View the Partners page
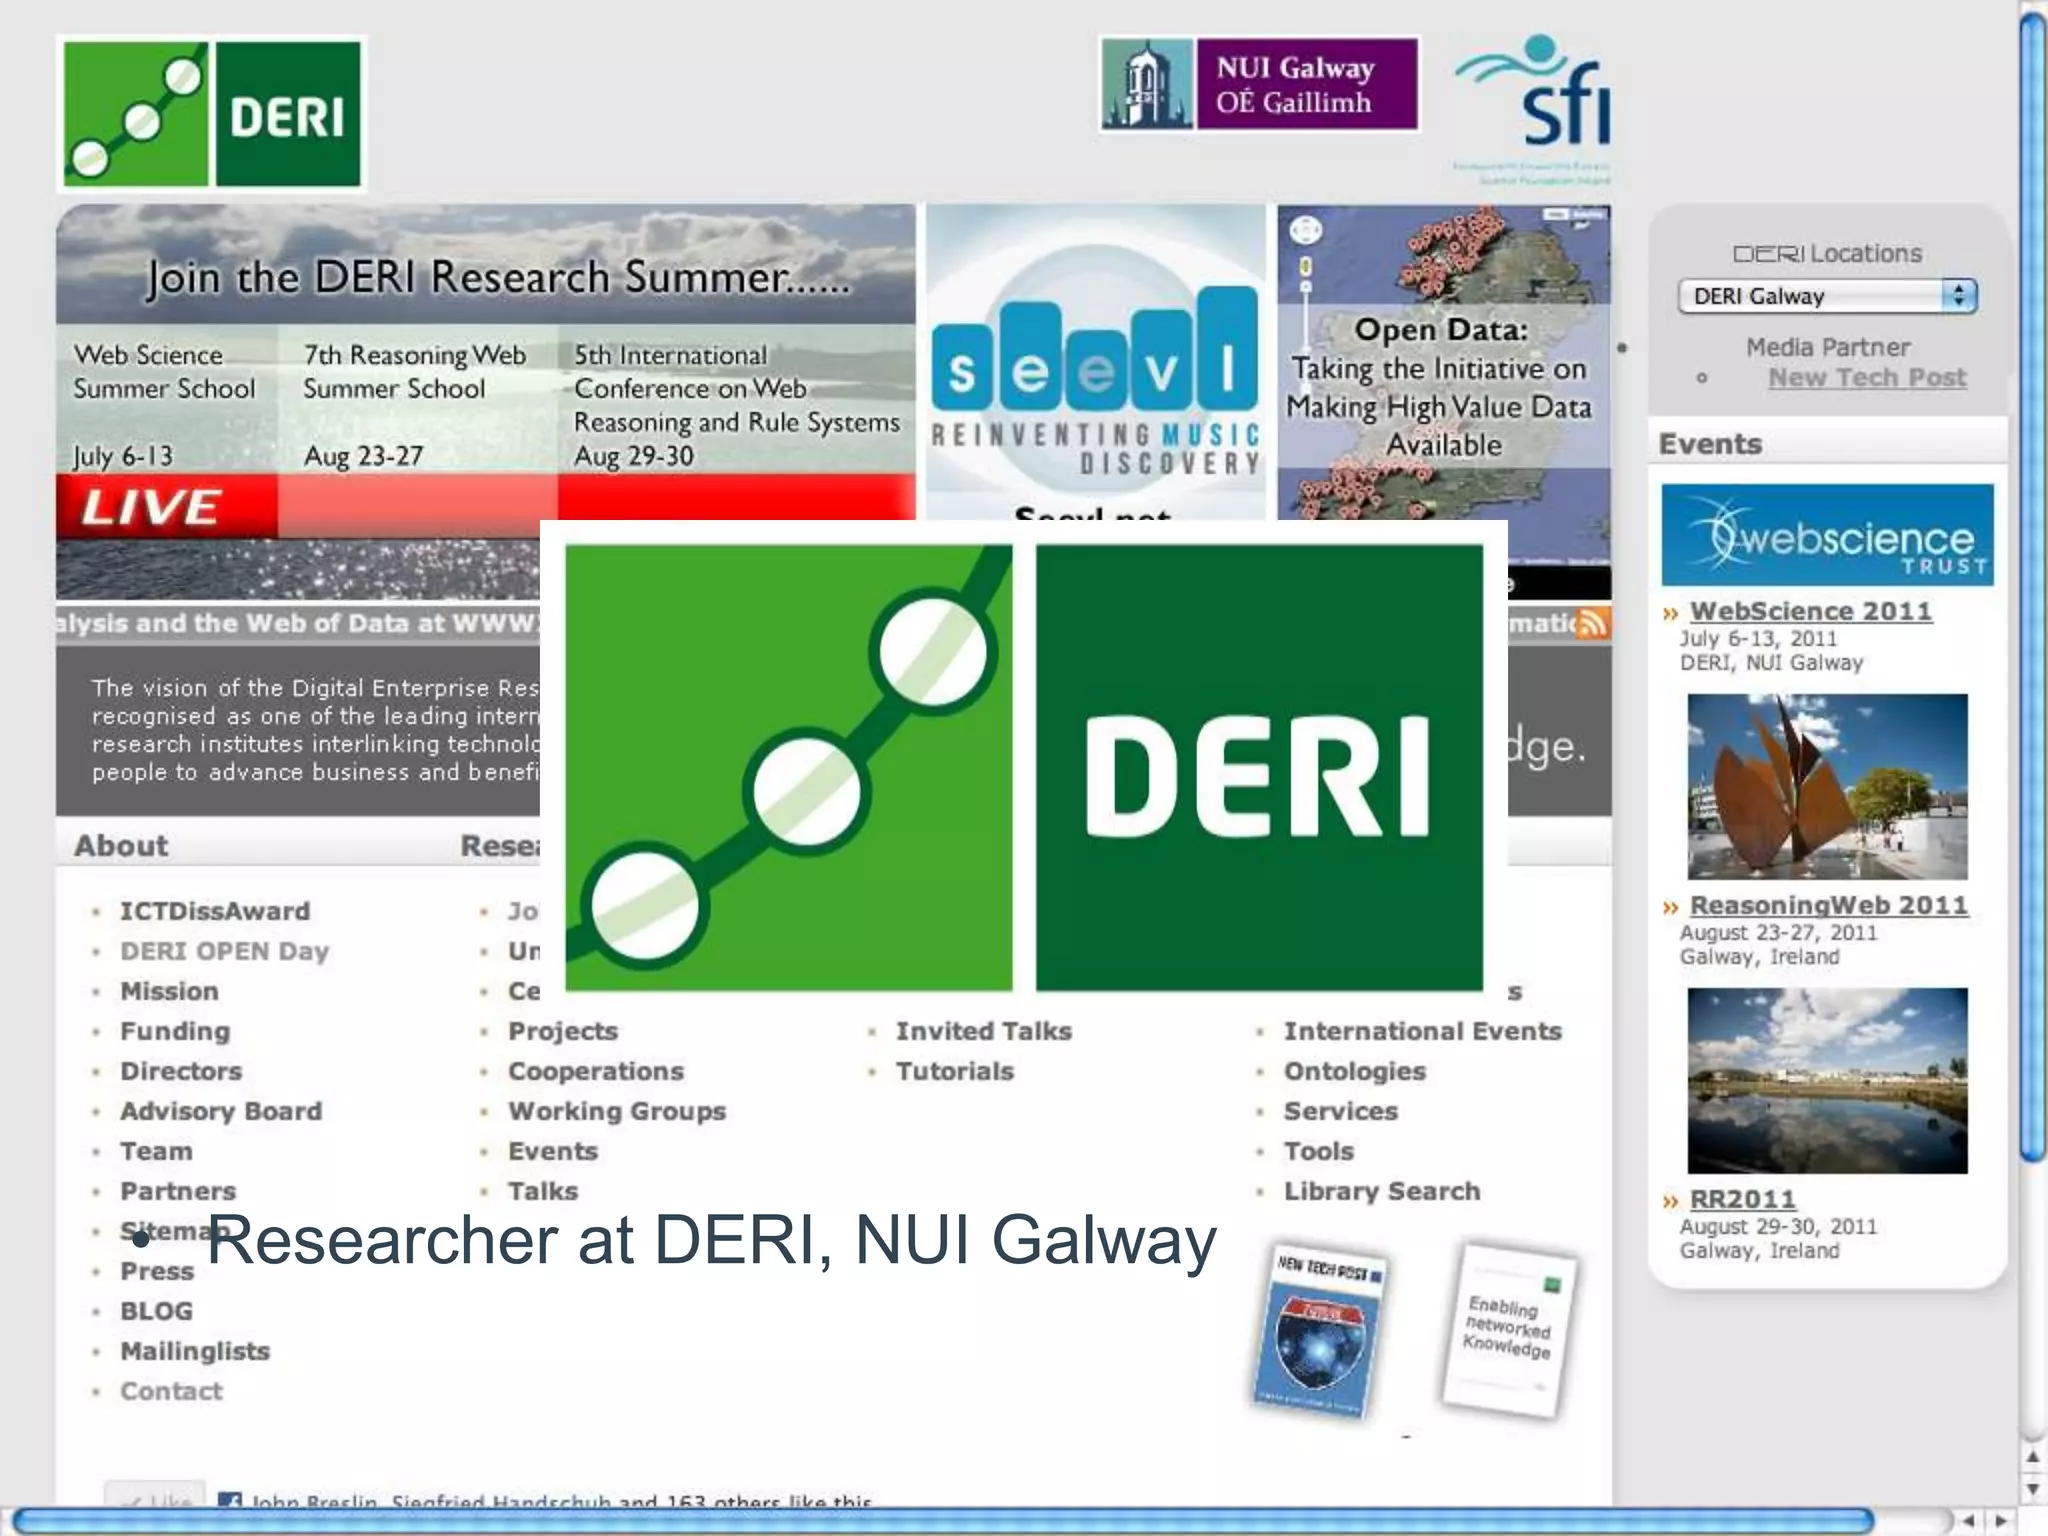 (x=178, y=1191)
